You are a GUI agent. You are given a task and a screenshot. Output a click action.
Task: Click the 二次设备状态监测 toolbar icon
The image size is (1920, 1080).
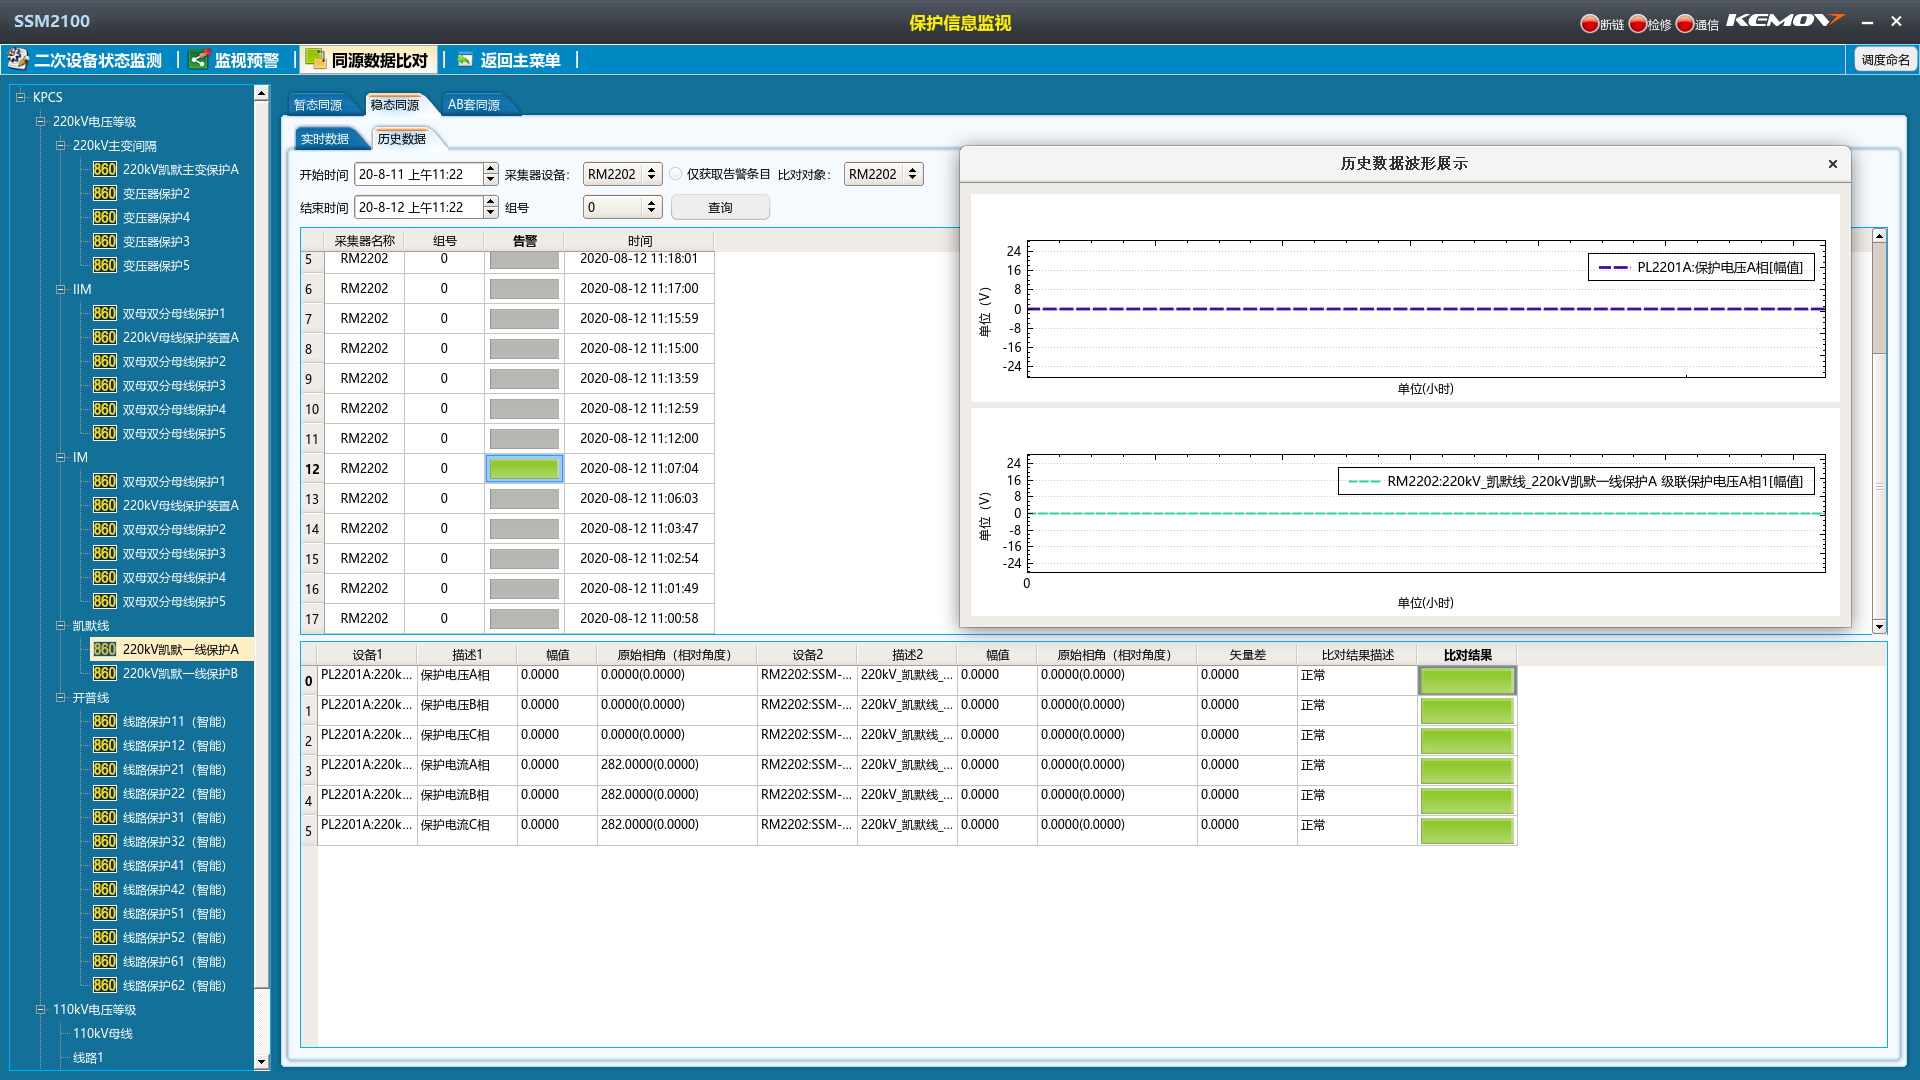coord(18,59)
